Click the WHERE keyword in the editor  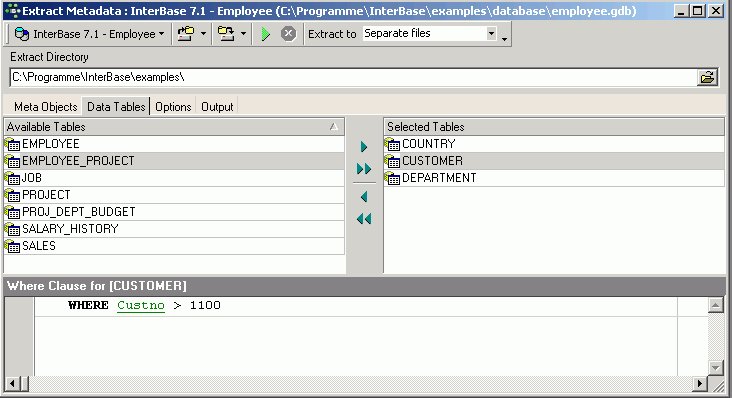(x=88, y=306)
